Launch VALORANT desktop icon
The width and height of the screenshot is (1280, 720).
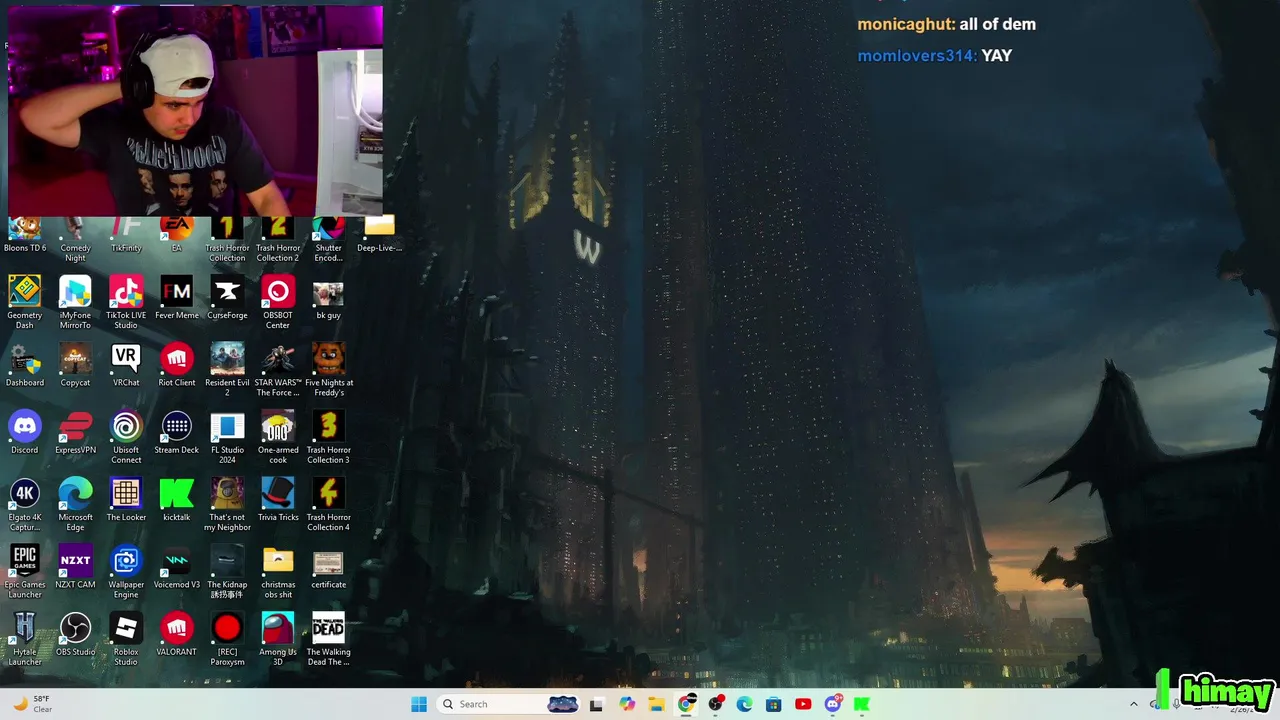click(177, 633)
